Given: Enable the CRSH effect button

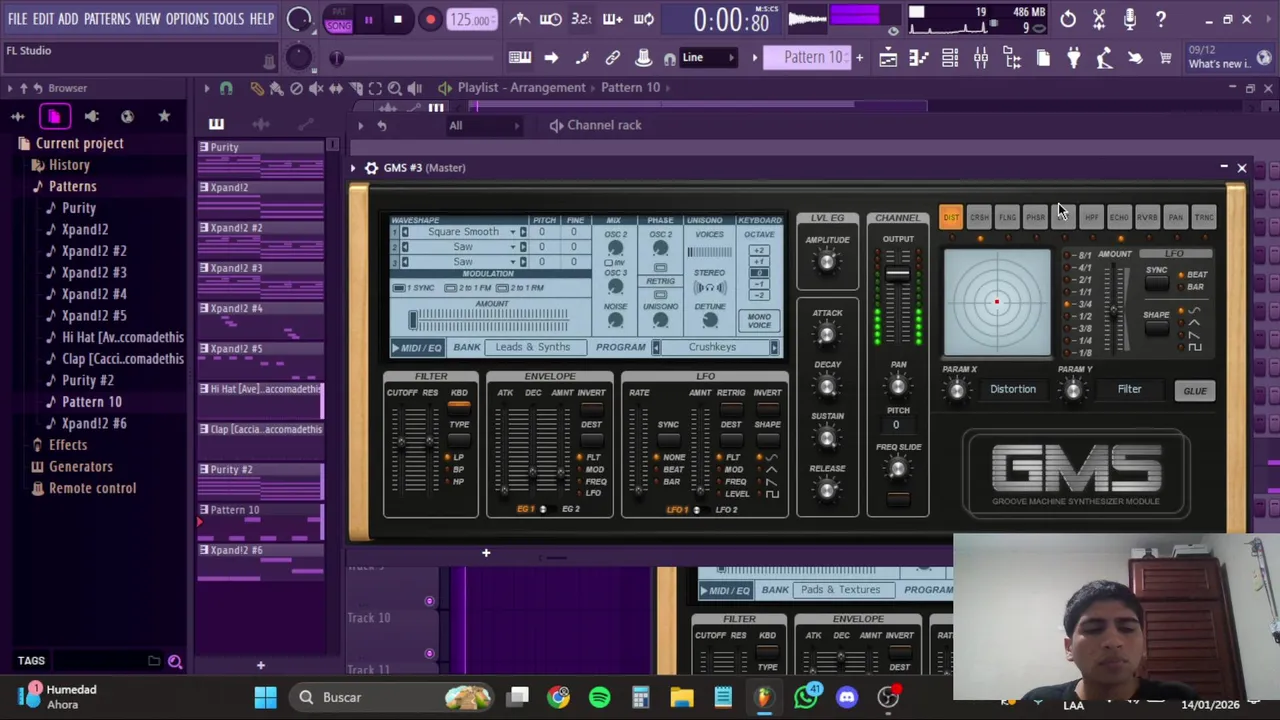Looking at the screenshot, I should point(979,217).
